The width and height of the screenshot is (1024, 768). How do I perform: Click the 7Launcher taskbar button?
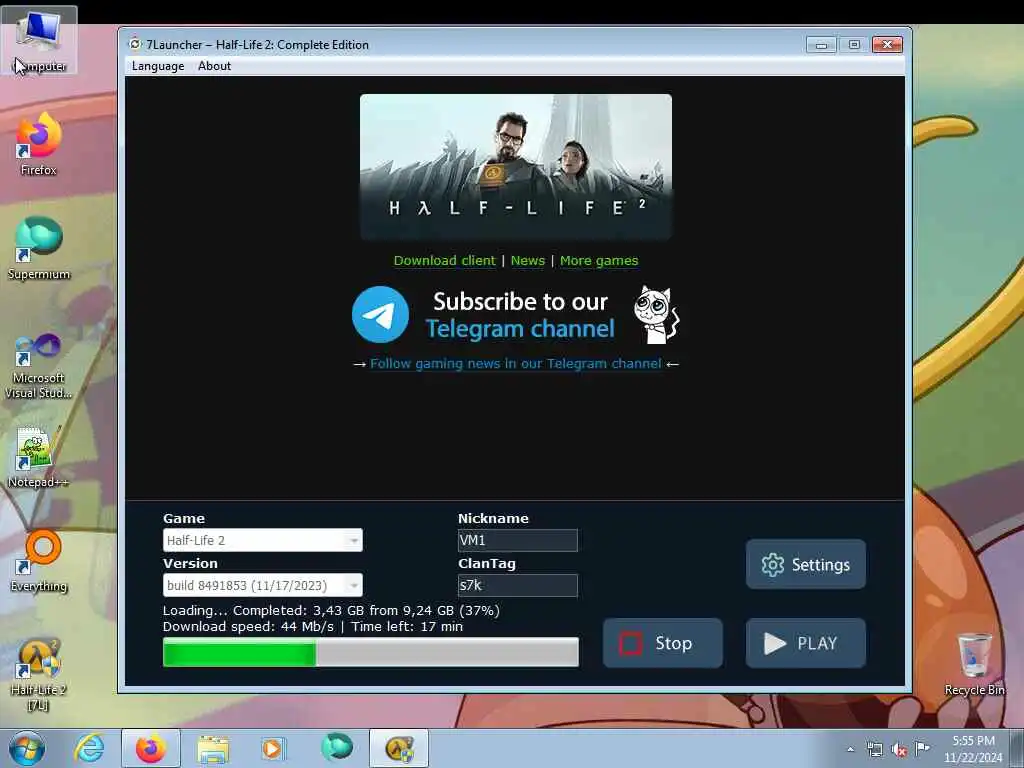click(x=399, y=748)
